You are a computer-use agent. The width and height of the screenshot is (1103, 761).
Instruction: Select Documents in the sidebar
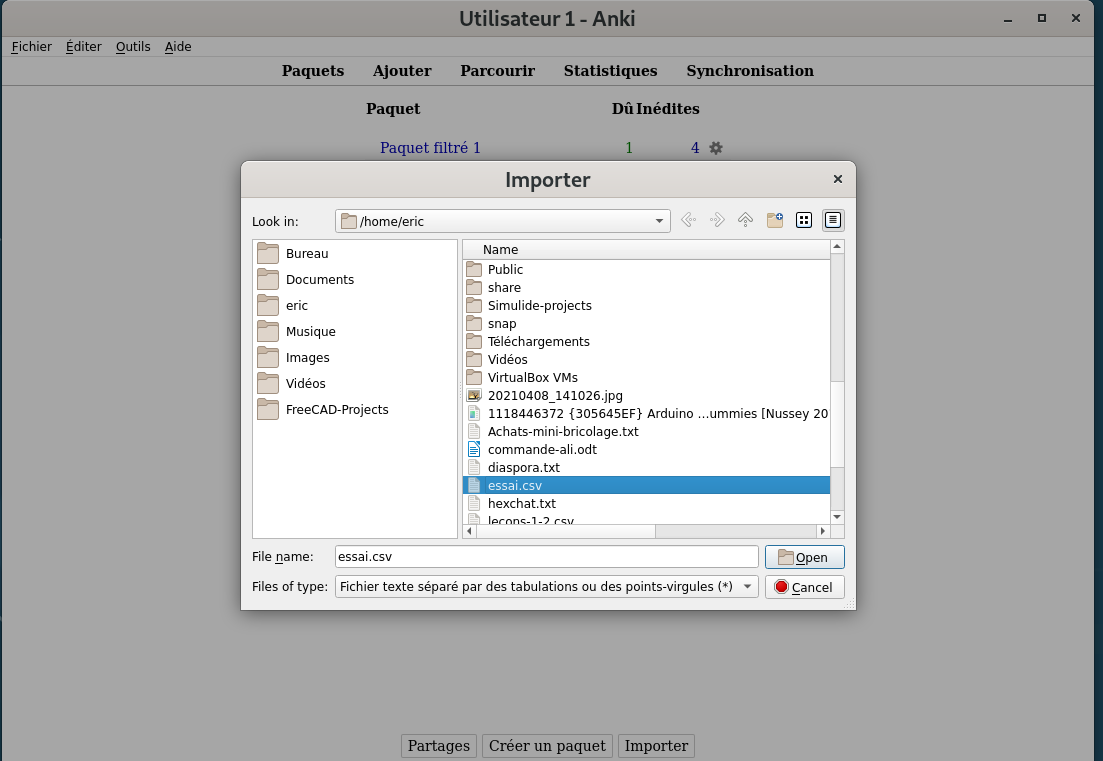click(319, 280)
